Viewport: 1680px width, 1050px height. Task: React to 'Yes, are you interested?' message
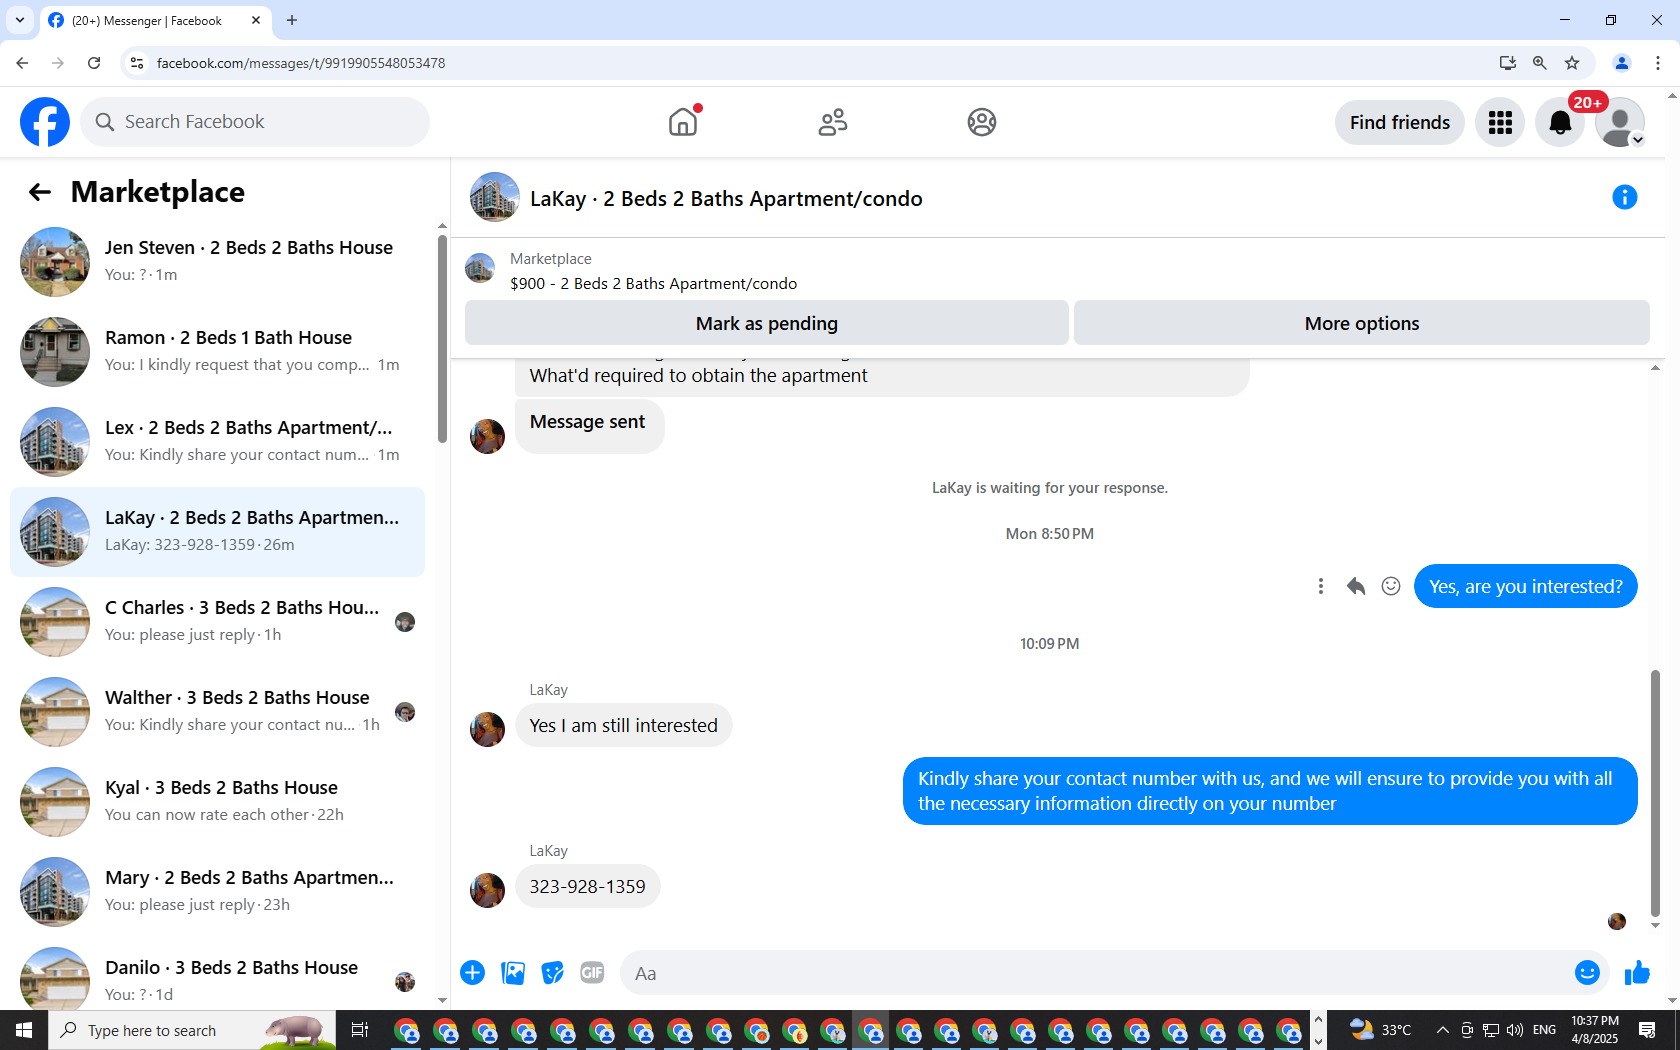click(1391, 586)
